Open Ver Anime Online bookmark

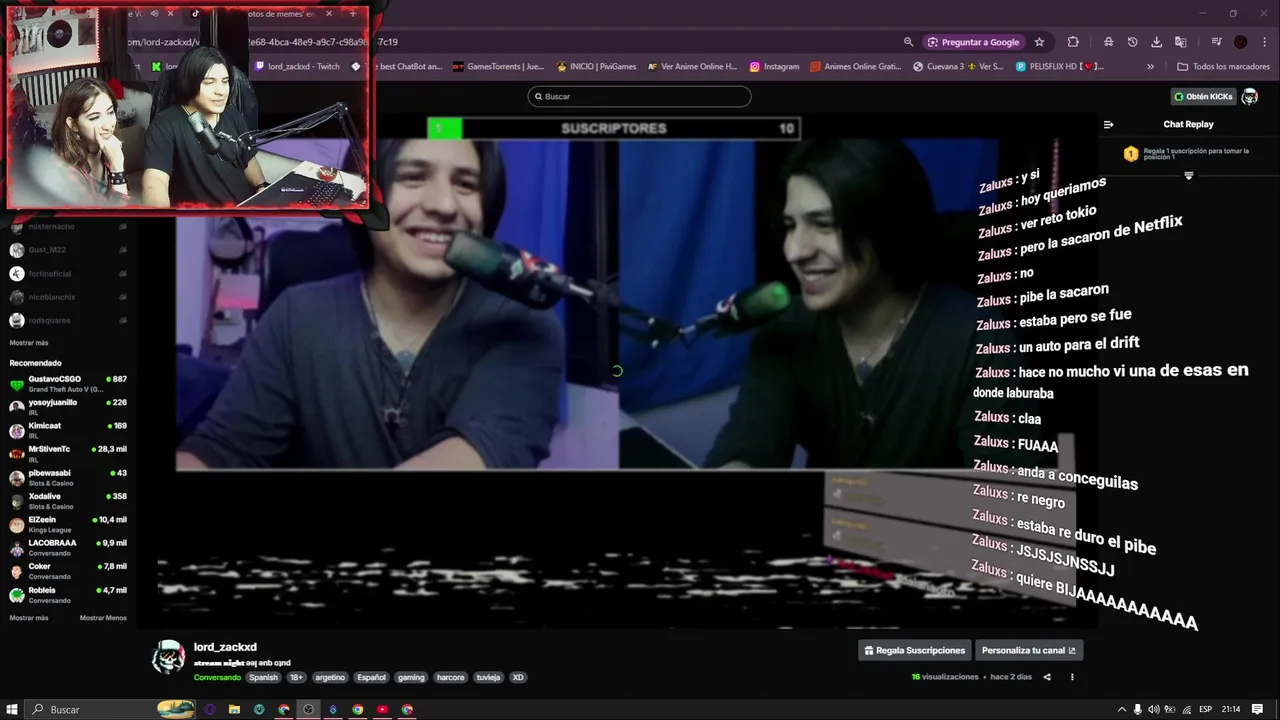692,67
